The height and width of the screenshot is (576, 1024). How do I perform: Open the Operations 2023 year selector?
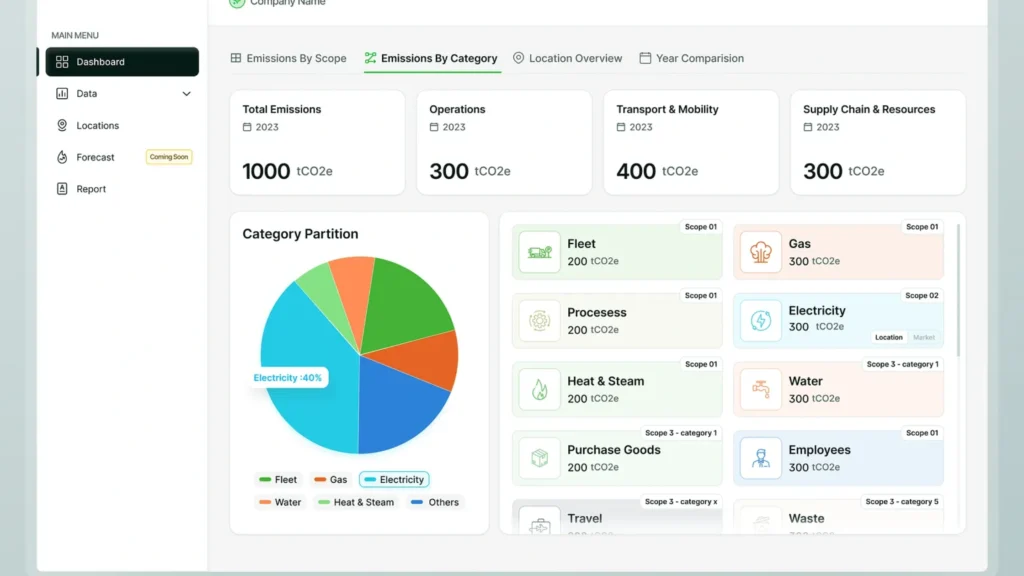pos(447,127)
